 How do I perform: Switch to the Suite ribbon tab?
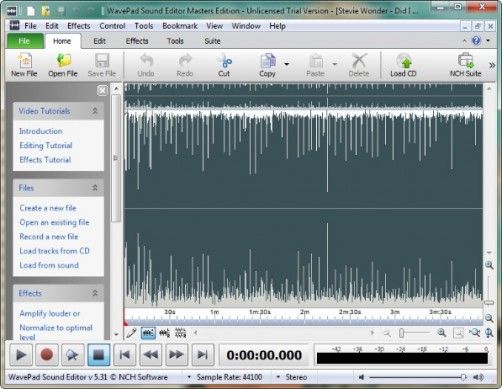click(212, 41)
